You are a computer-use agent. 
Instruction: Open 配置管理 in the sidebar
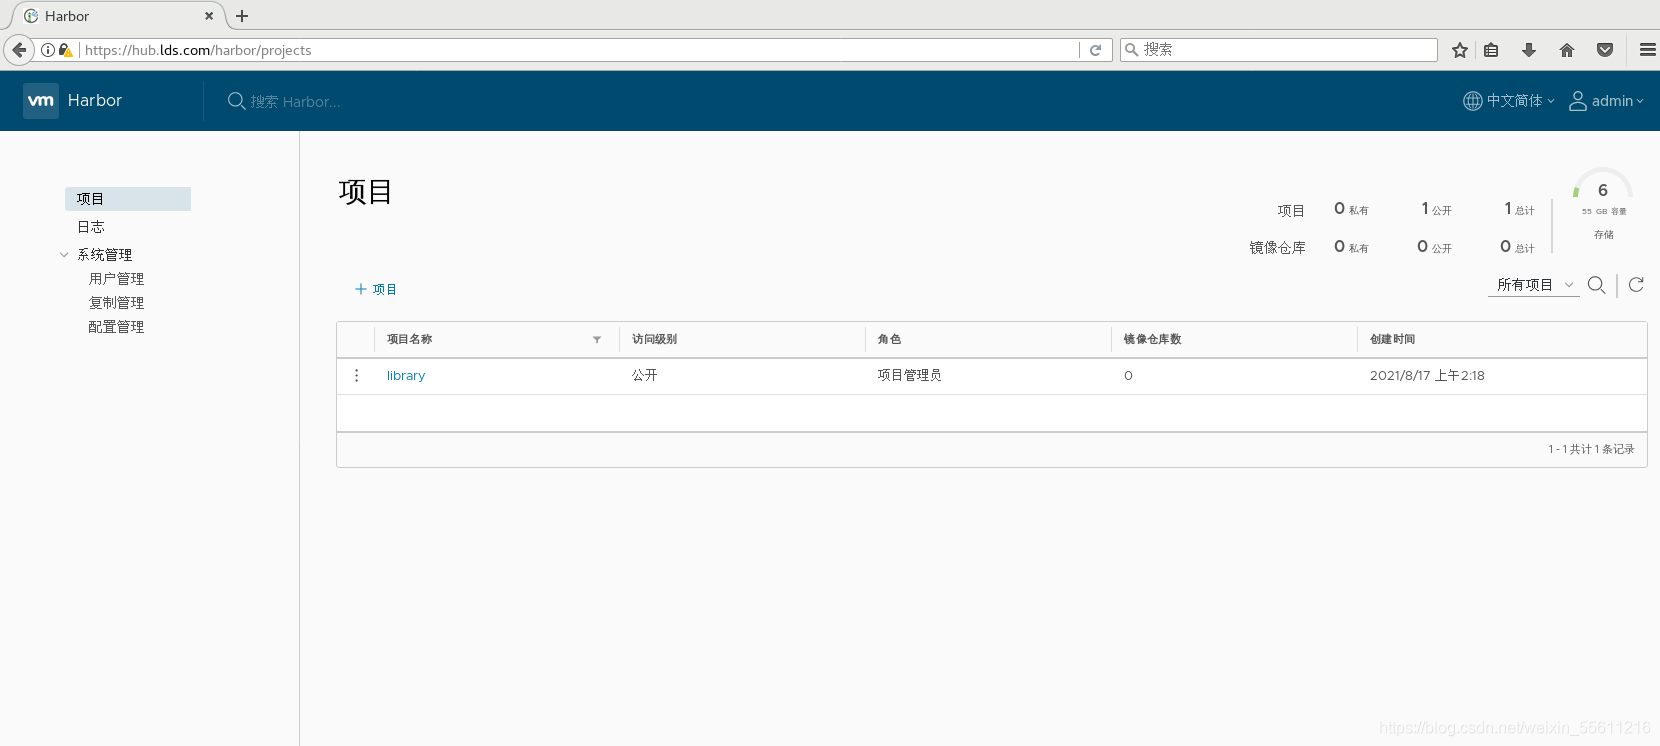coord(116,327)
